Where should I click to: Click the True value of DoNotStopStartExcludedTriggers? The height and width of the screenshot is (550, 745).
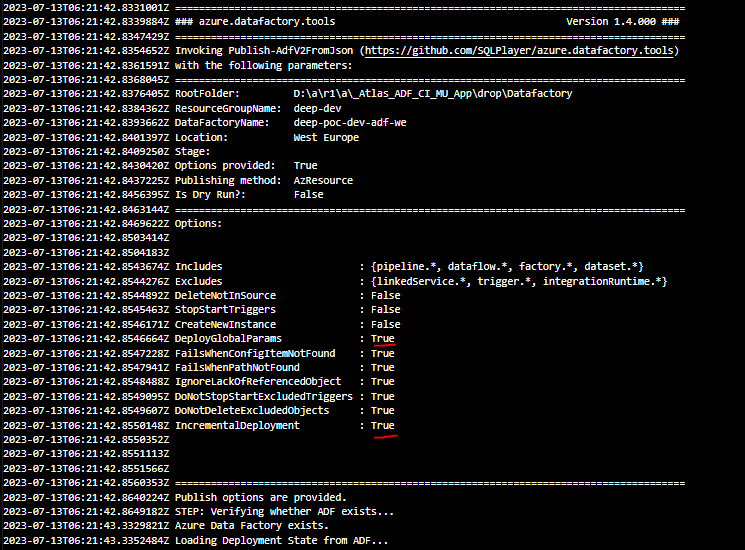382,396
